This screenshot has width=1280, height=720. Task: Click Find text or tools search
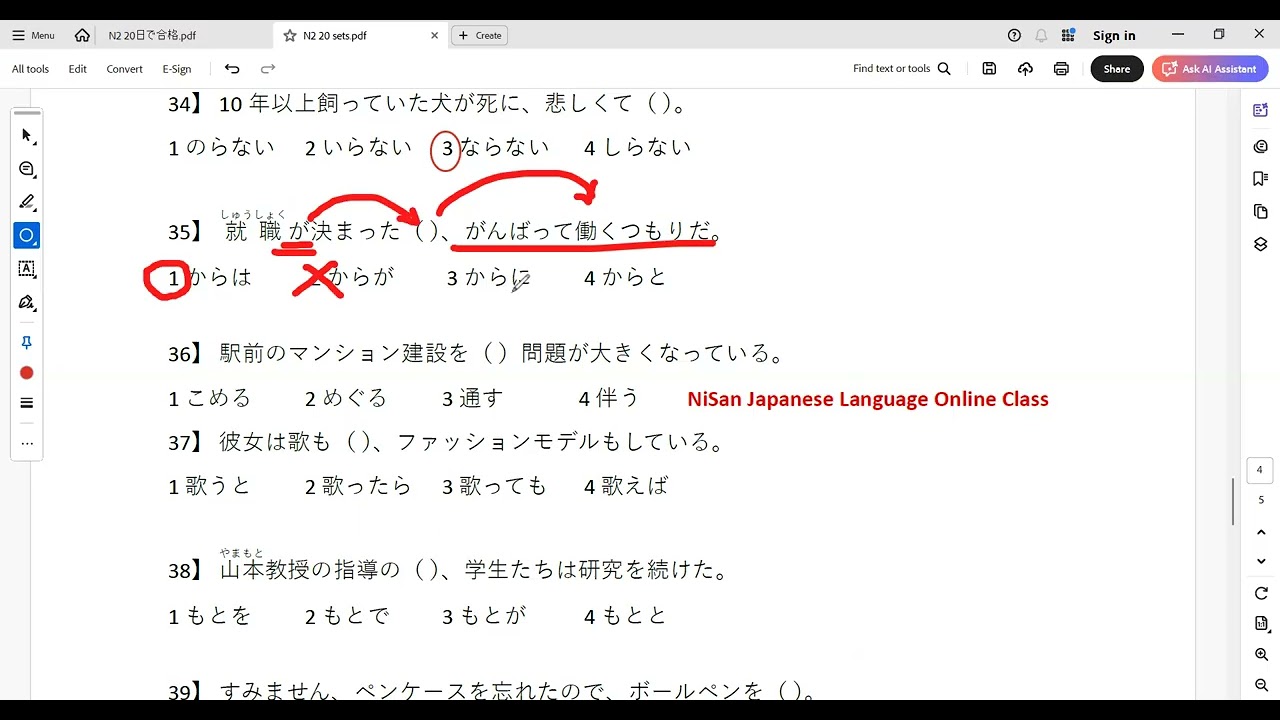pos(901,69)
